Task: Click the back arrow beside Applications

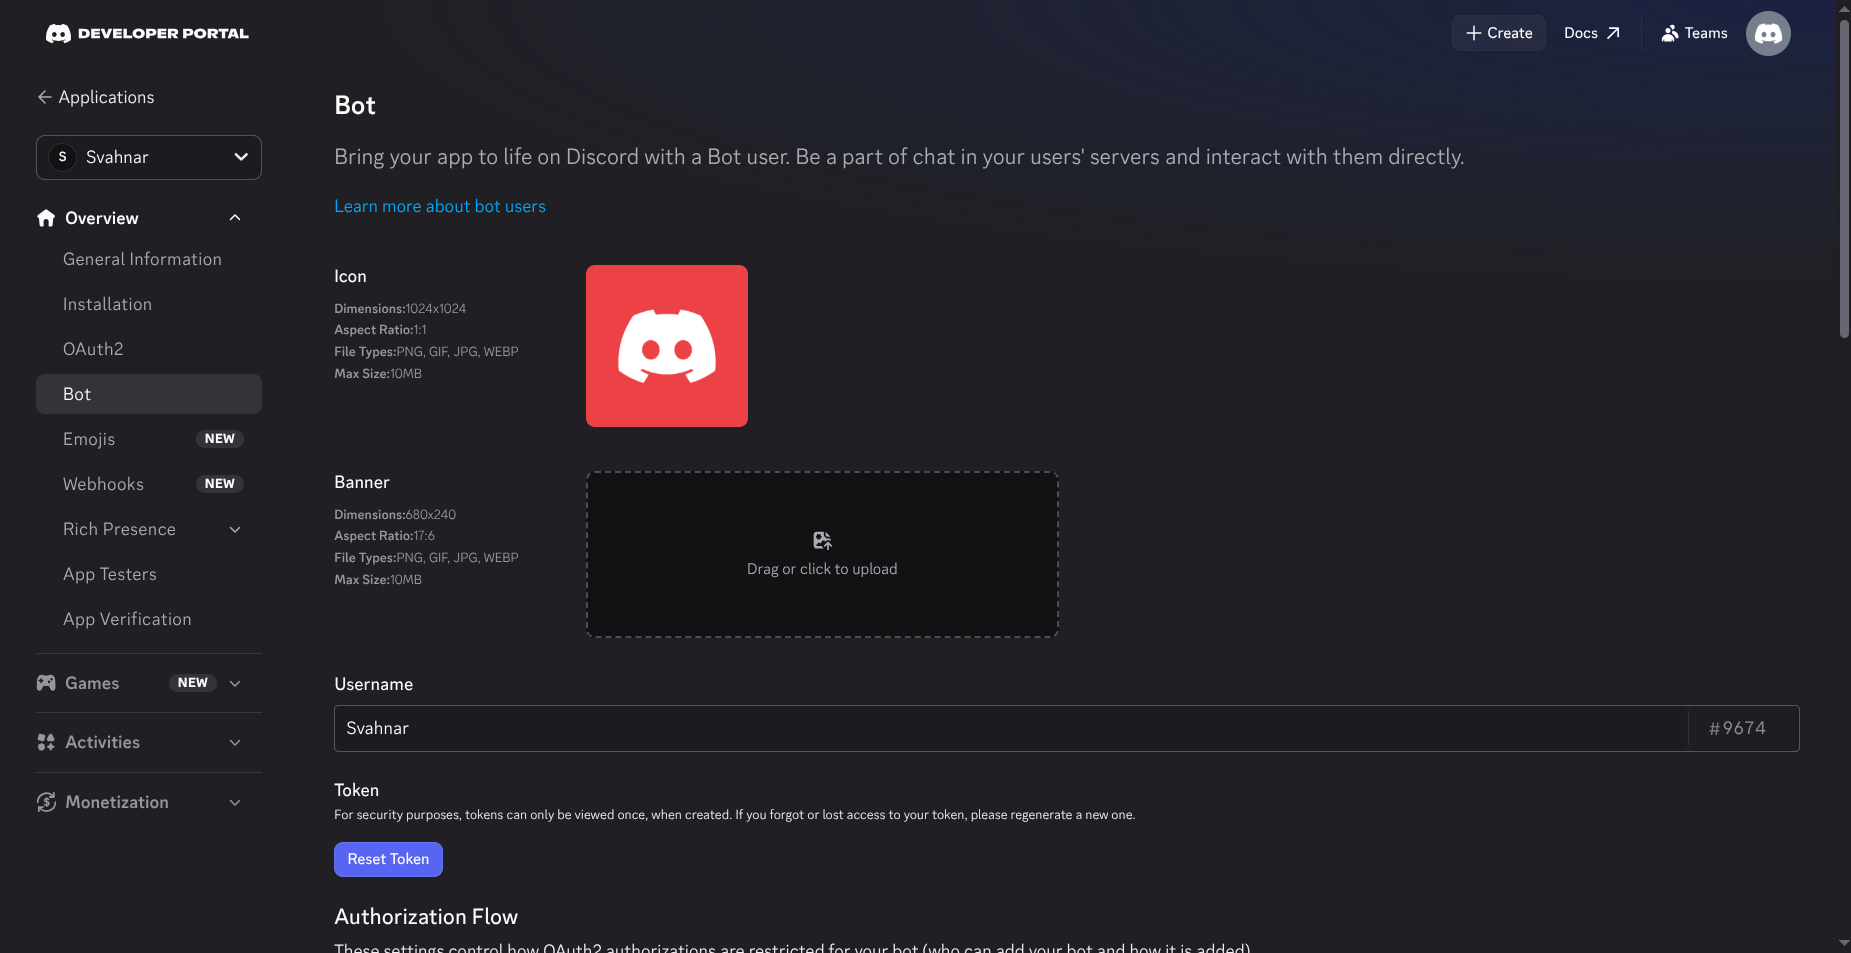Action: click(x=44, y=97)
